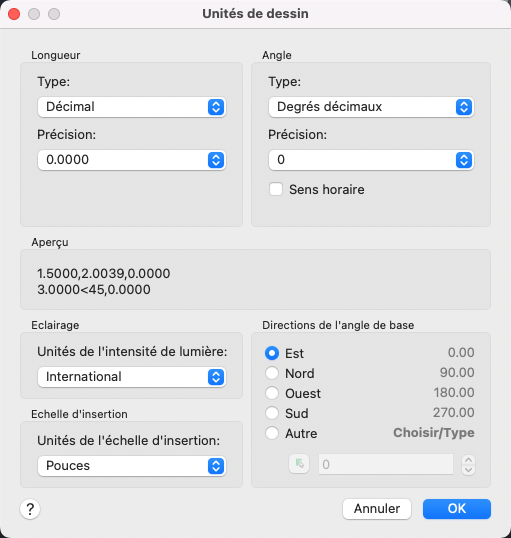Click the custom angle input field

(x=386, y=464)
